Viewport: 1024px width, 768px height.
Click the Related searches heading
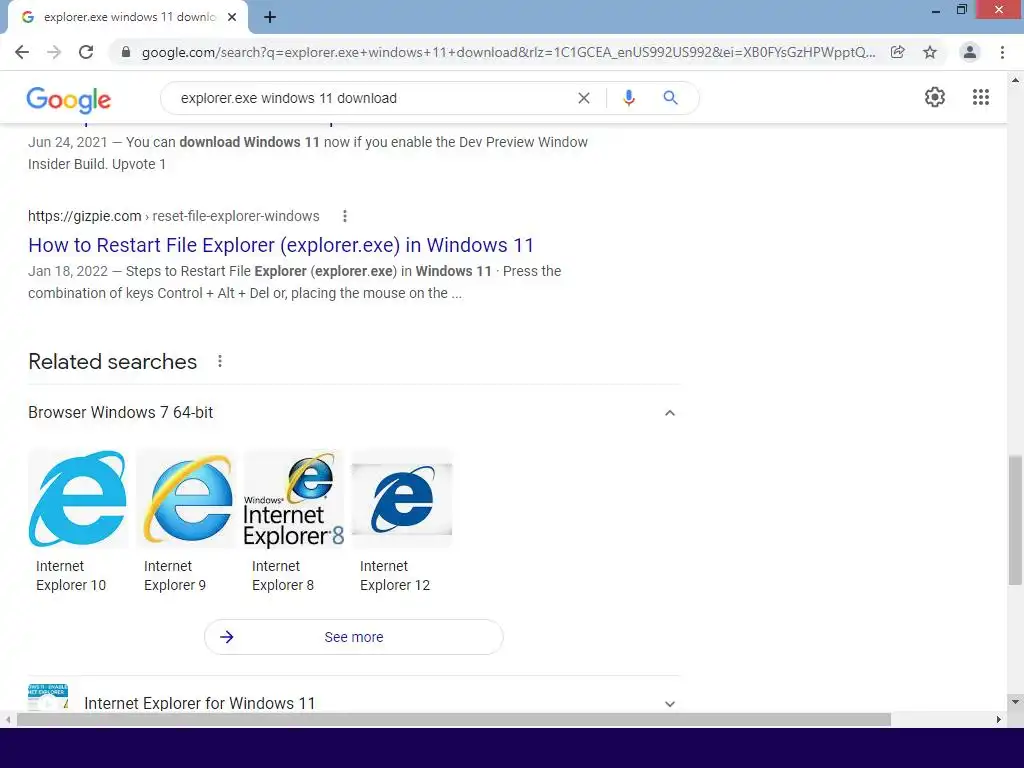[x=112, y=361]
